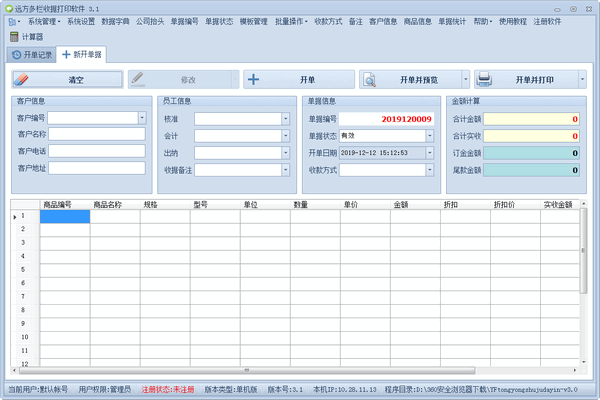Click the 商品编号 column header
The image size is (600, 400).
65,205
